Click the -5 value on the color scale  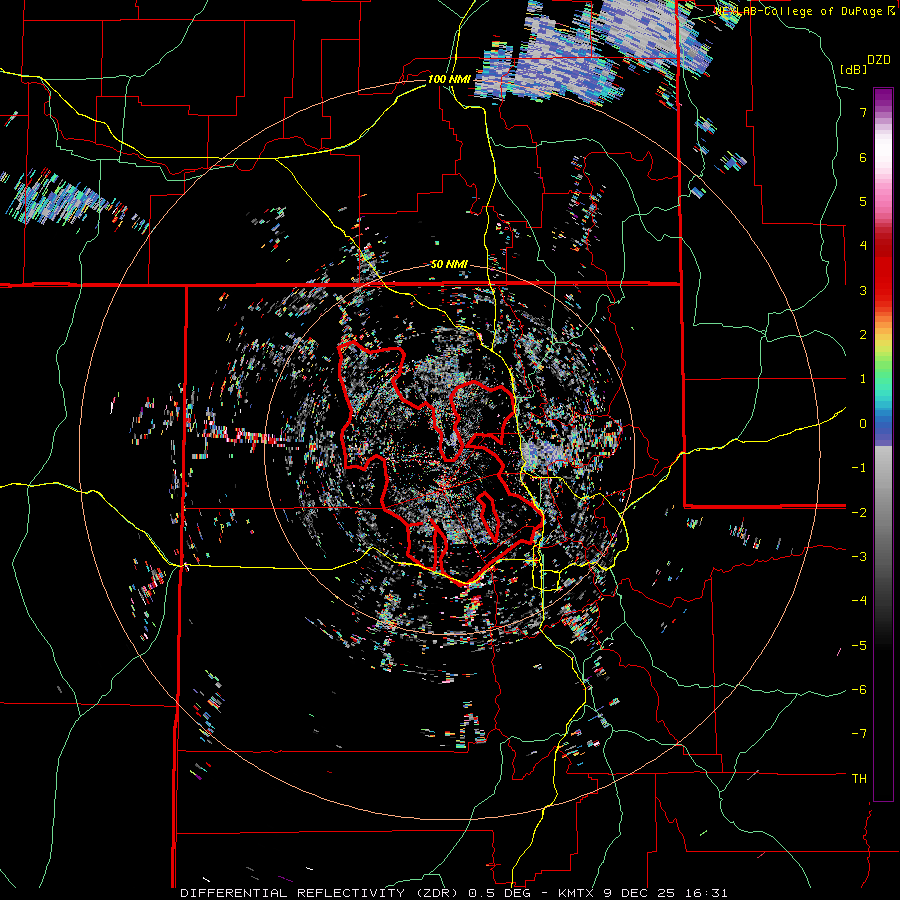[859, 645]
